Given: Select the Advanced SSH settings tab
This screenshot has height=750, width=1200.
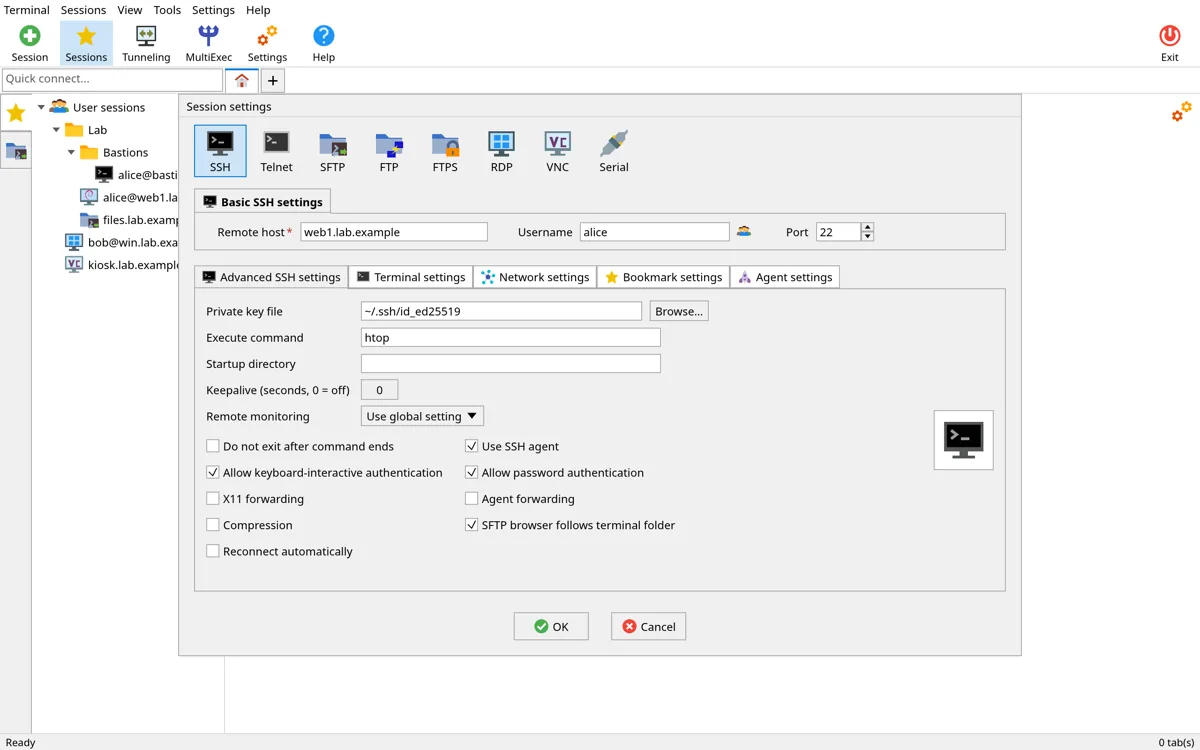Looking at the screenshot, I should (x=271, y=277).
